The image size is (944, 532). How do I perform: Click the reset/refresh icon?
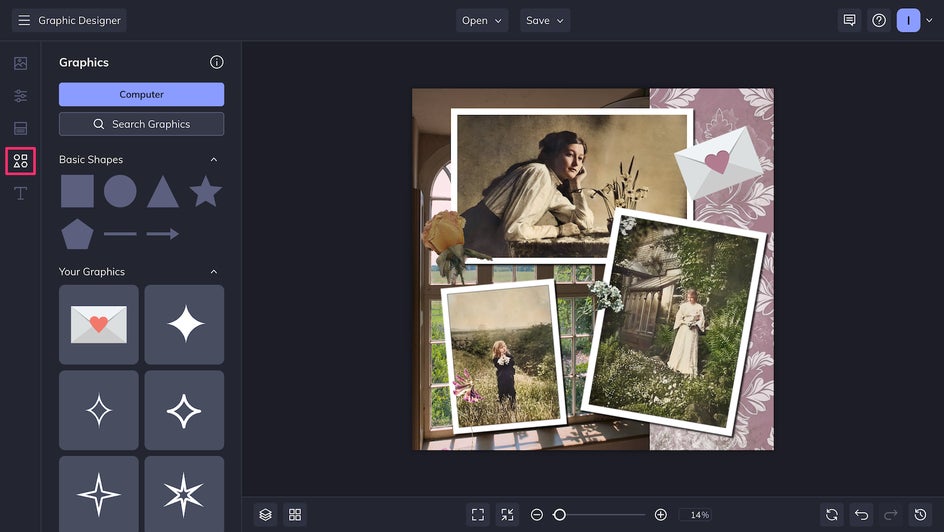[x=832, y=515]
